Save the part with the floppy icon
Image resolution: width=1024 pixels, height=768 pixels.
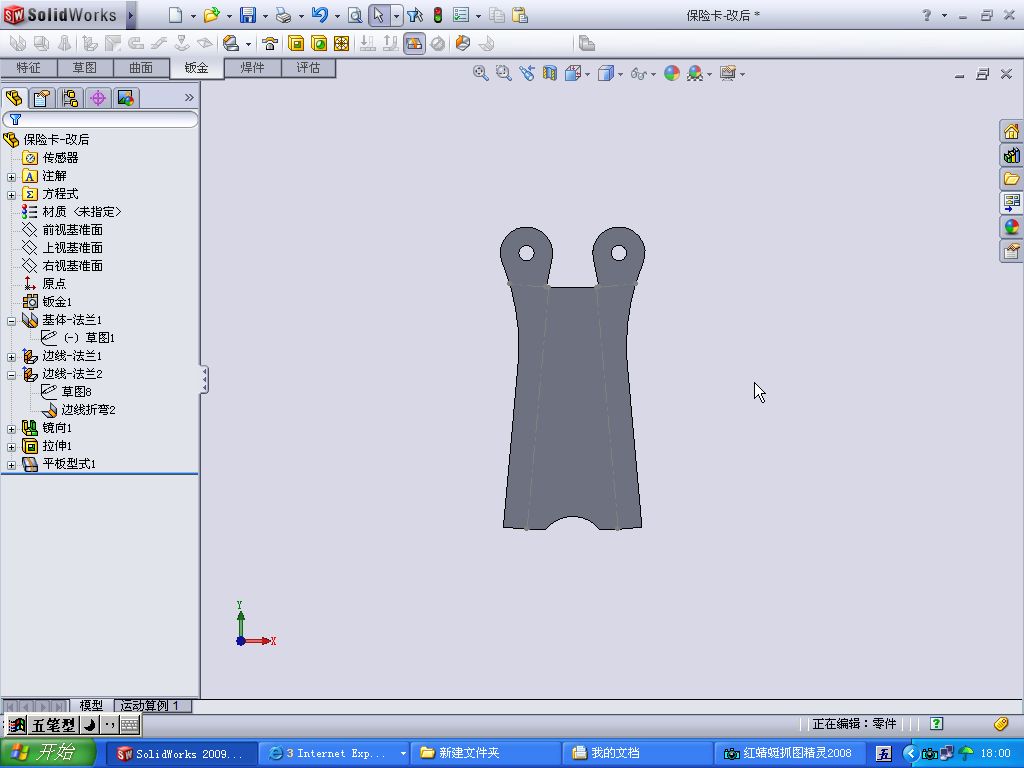248,15
